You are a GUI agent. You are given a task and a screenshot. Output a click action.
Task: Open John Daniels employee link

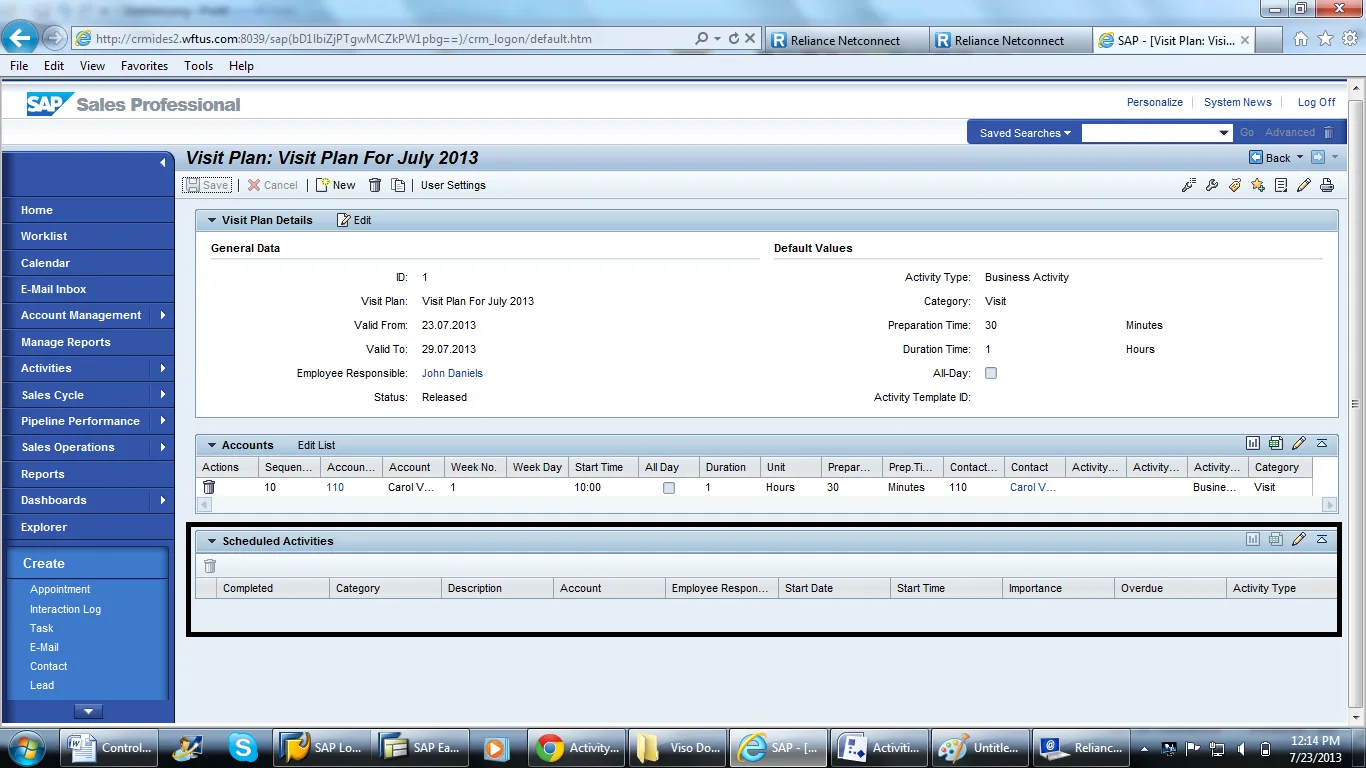[x=452, y=373]
